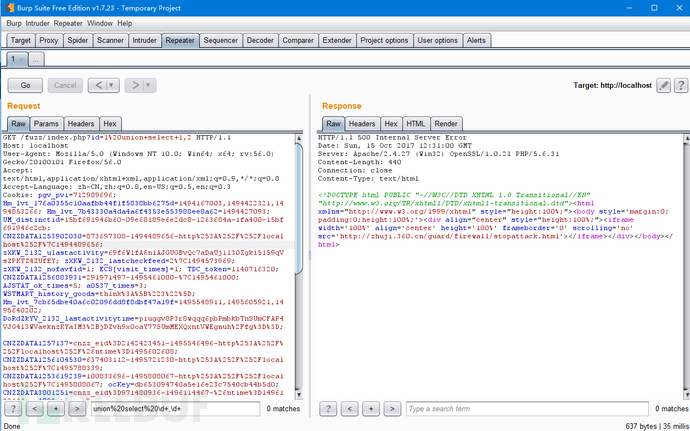
Task: Select the Request Params tab
Action: pyautogui.click(x=46, y=124)
